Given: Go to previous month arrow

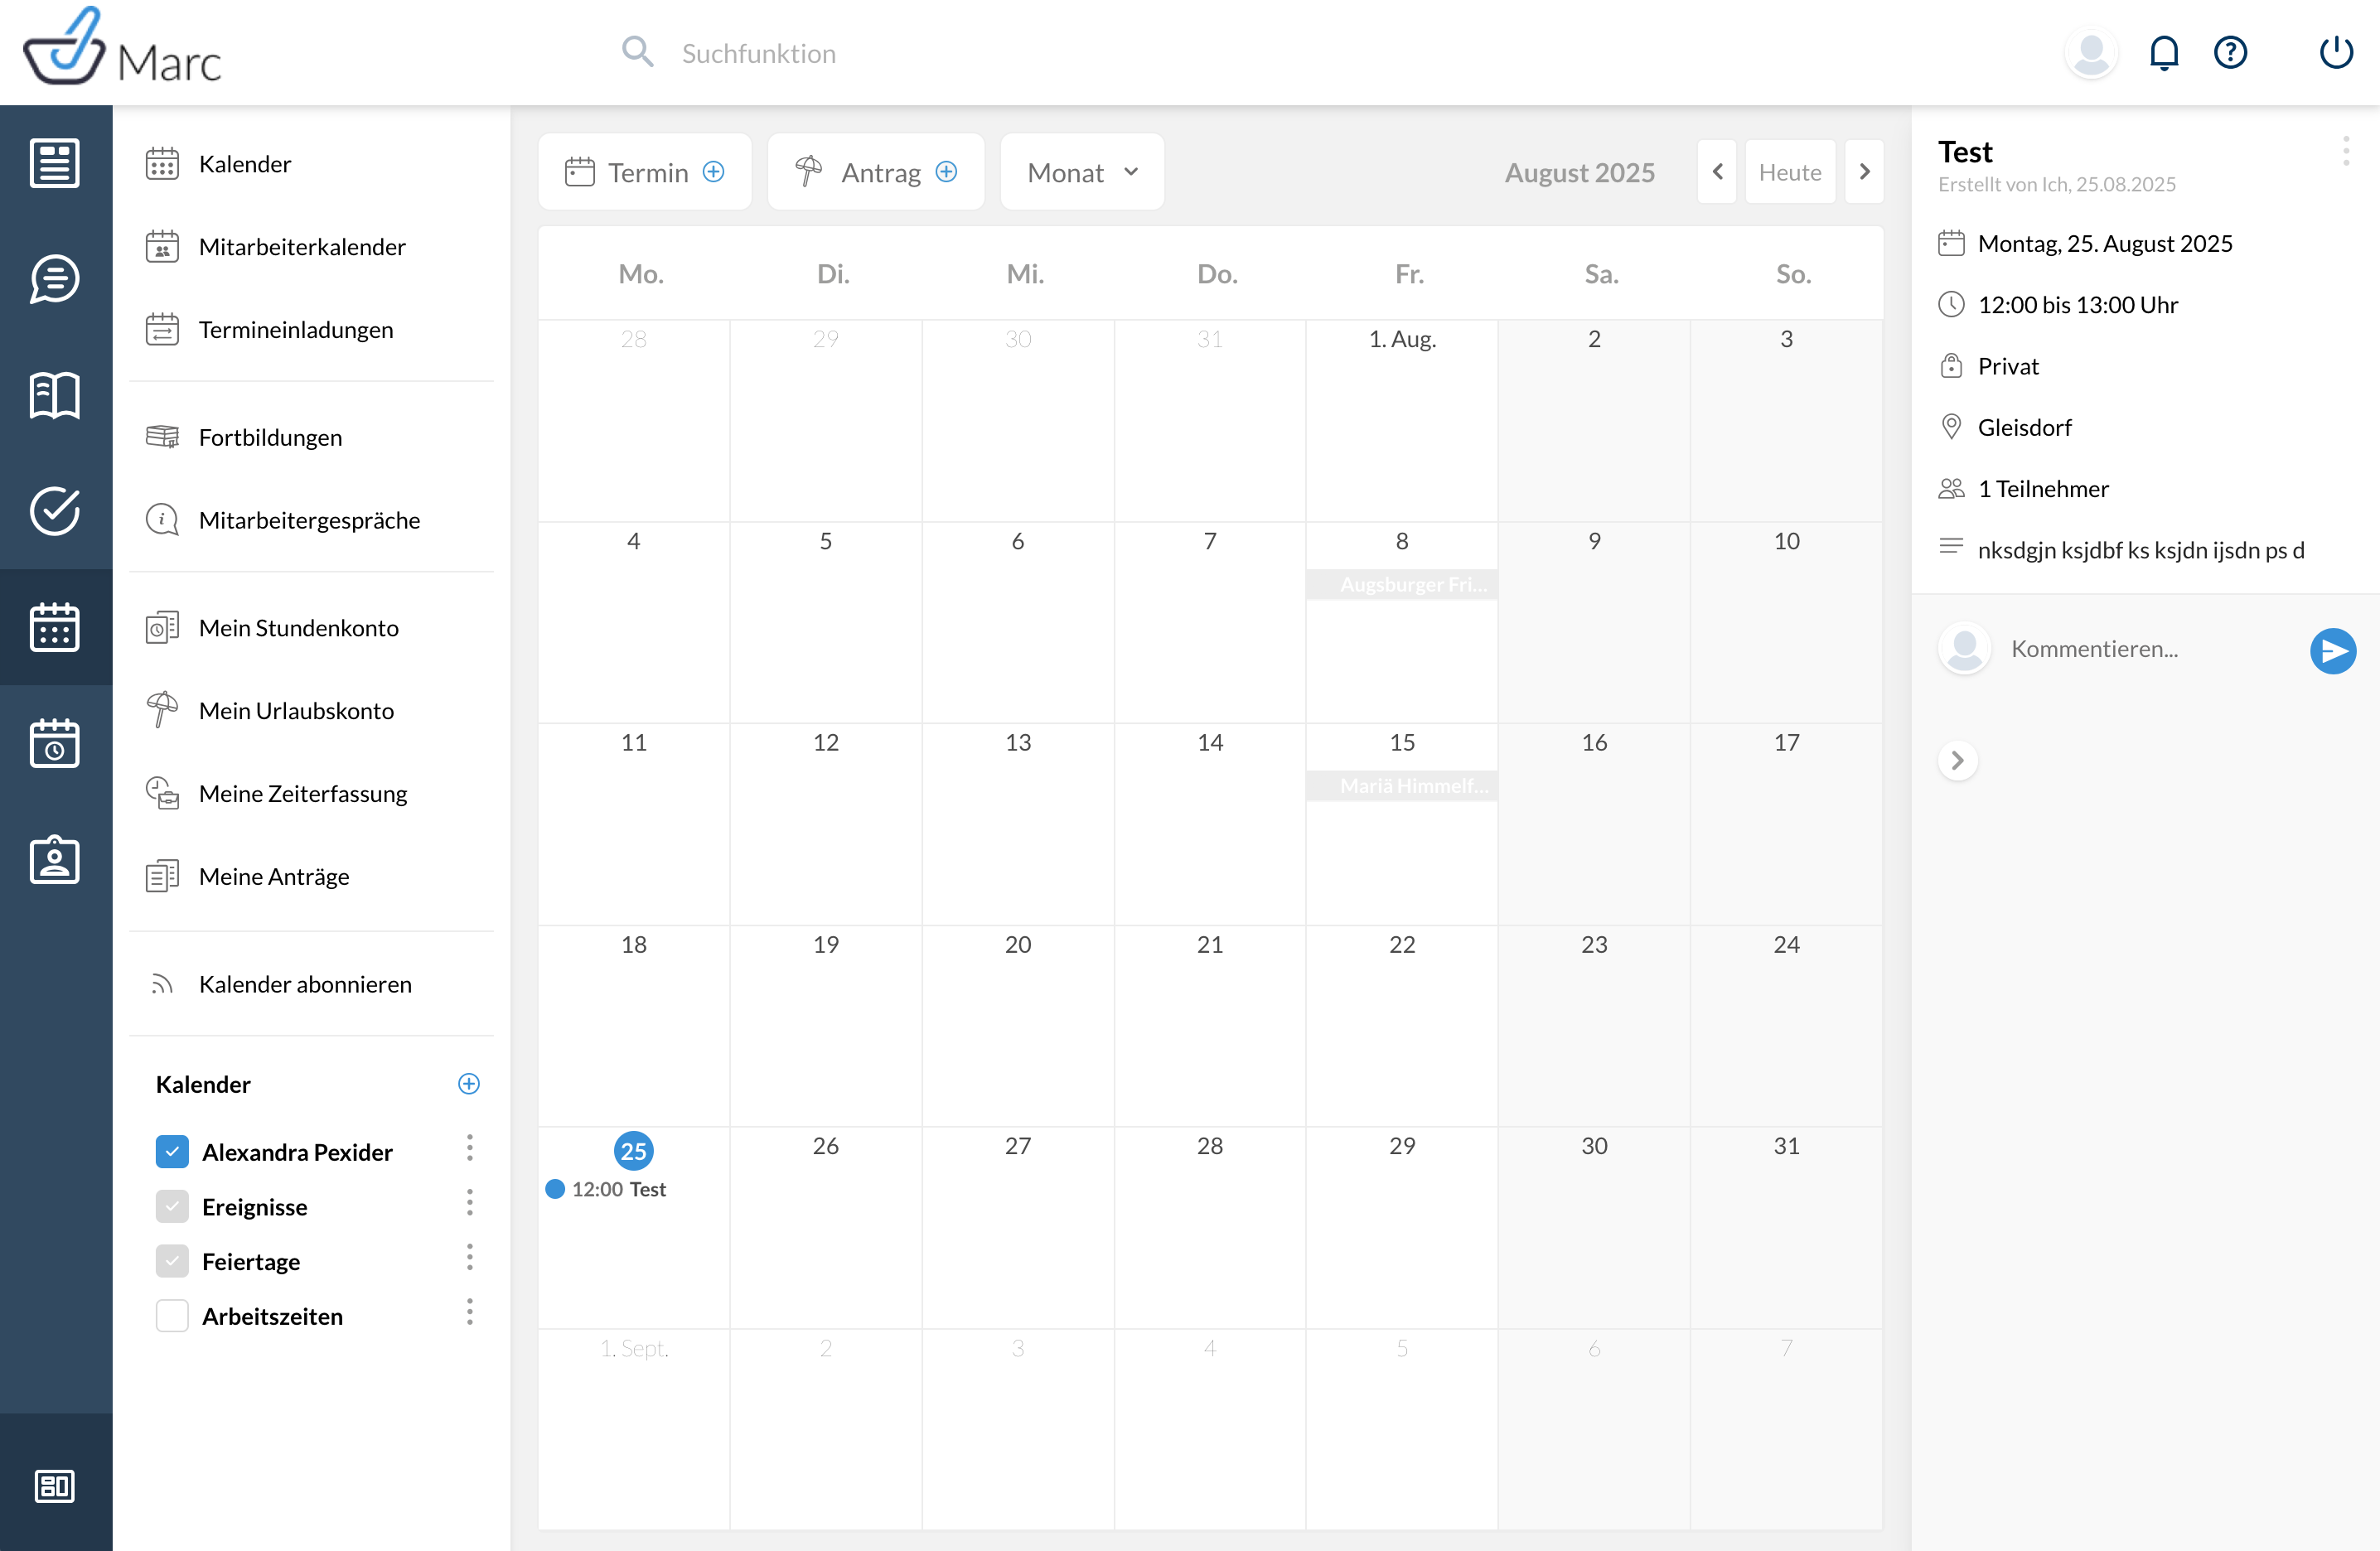Looking at the screenshot, I should [1717, 172].
